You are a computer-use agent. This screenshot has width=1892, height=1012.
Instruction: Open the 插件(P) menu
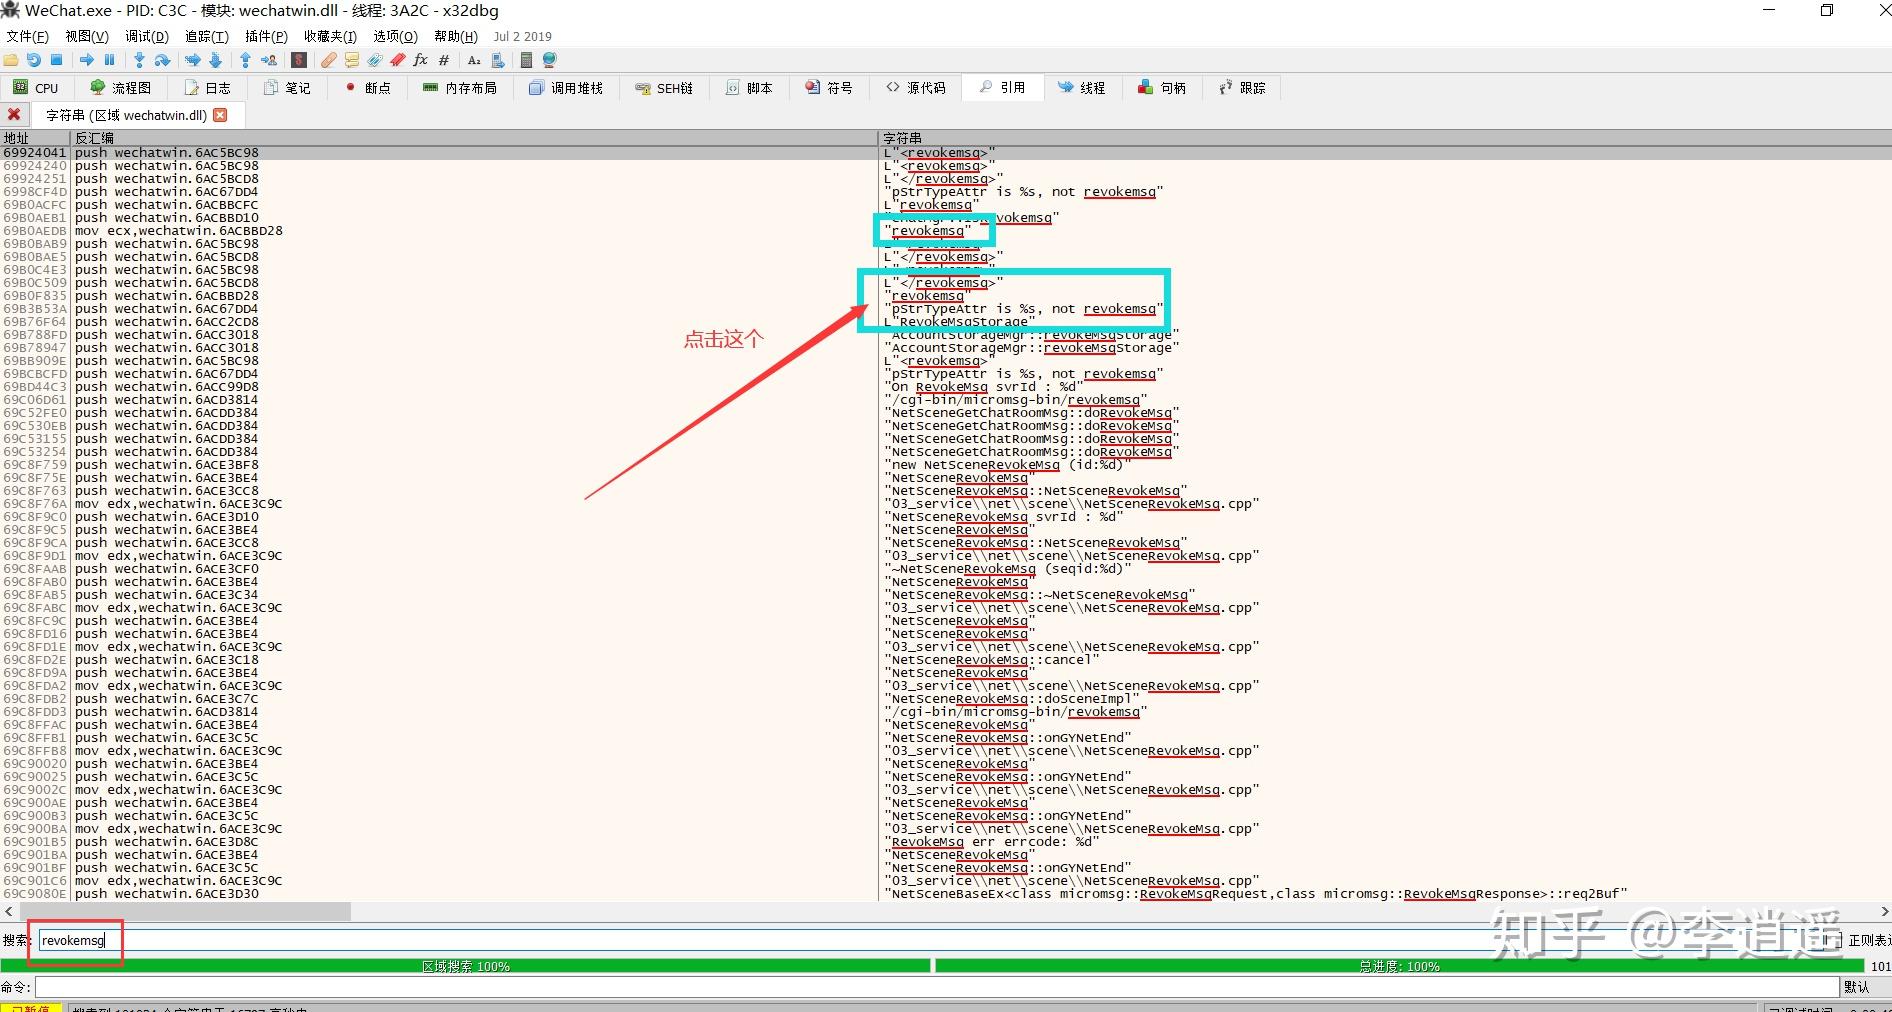[x=266, y=36]
